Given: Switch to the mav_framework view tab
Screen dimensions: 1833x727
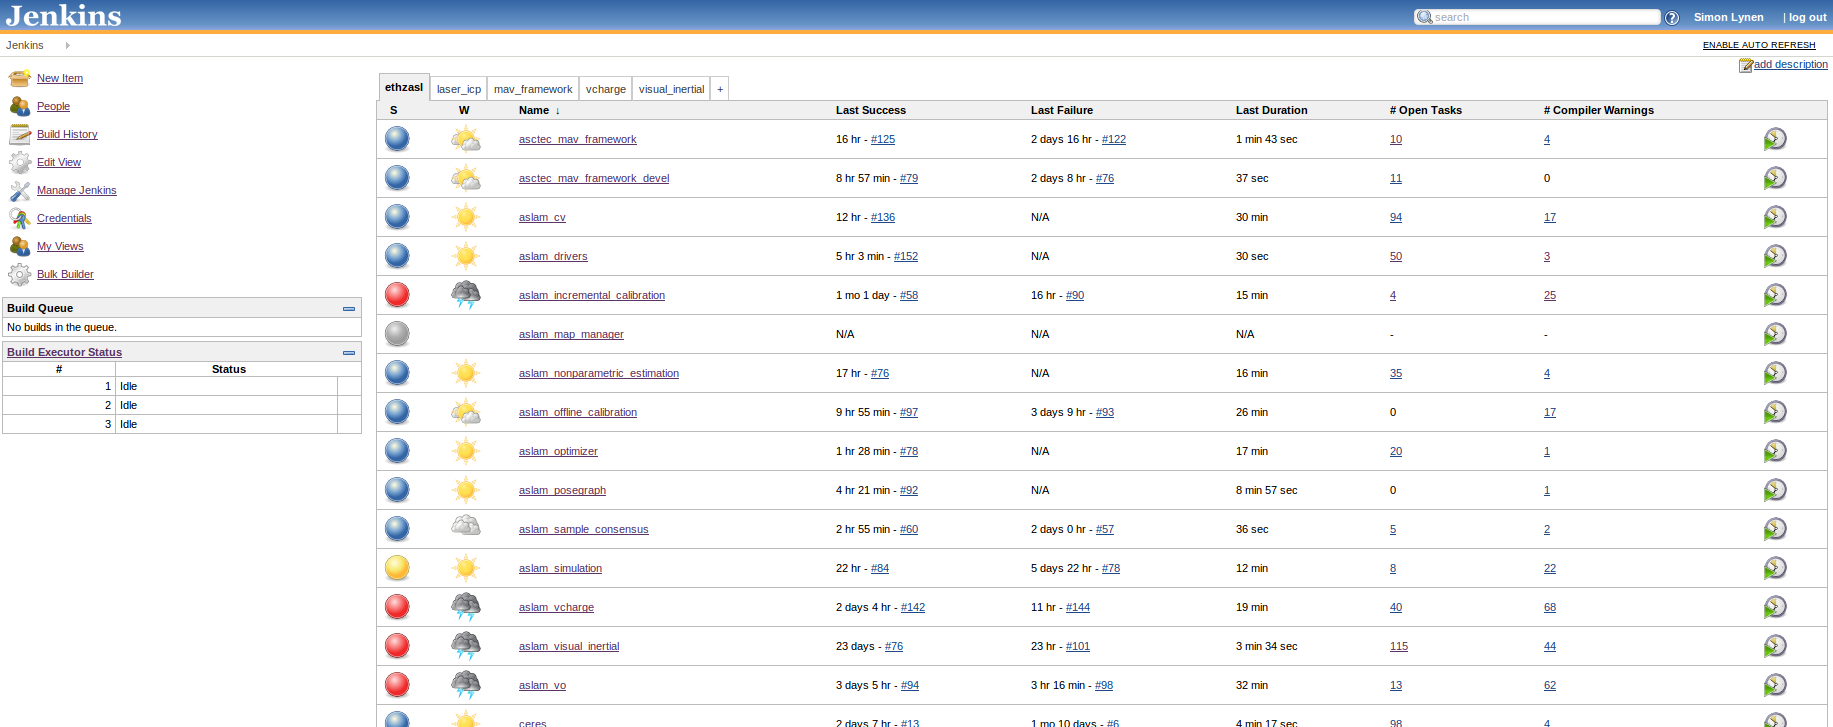Looking at the screenshot, I should [x=533, y=89].
